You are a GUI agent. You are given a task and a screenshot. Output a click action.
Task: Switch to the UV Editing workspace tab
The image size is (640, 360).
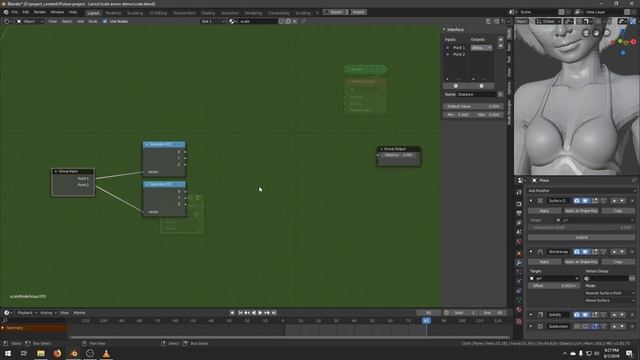(158, 13)
